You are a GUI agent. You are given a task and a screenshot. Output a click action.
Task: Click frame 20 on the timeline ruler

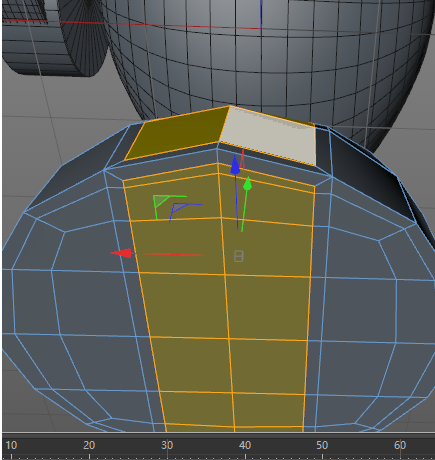pos(89,445)
